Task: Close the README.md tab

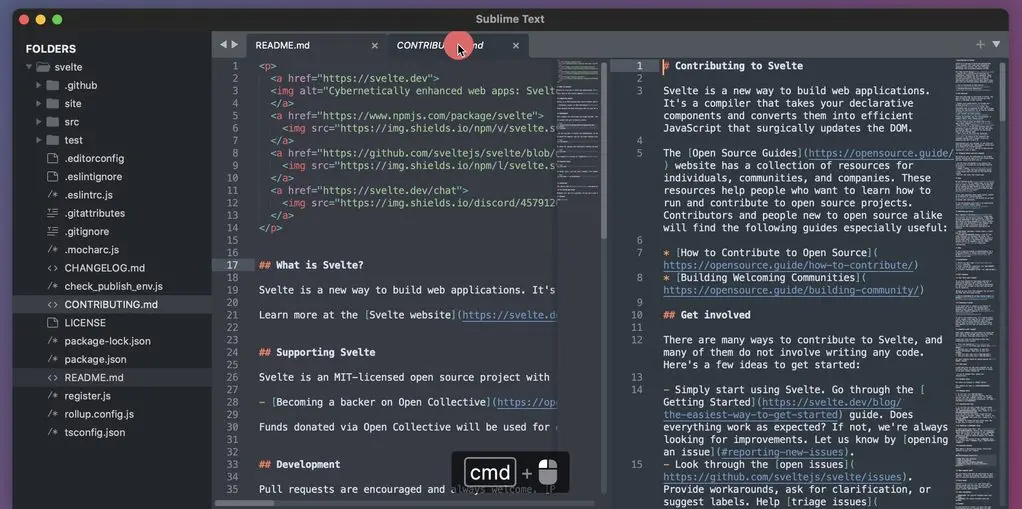Action: [x=374, y=45]
